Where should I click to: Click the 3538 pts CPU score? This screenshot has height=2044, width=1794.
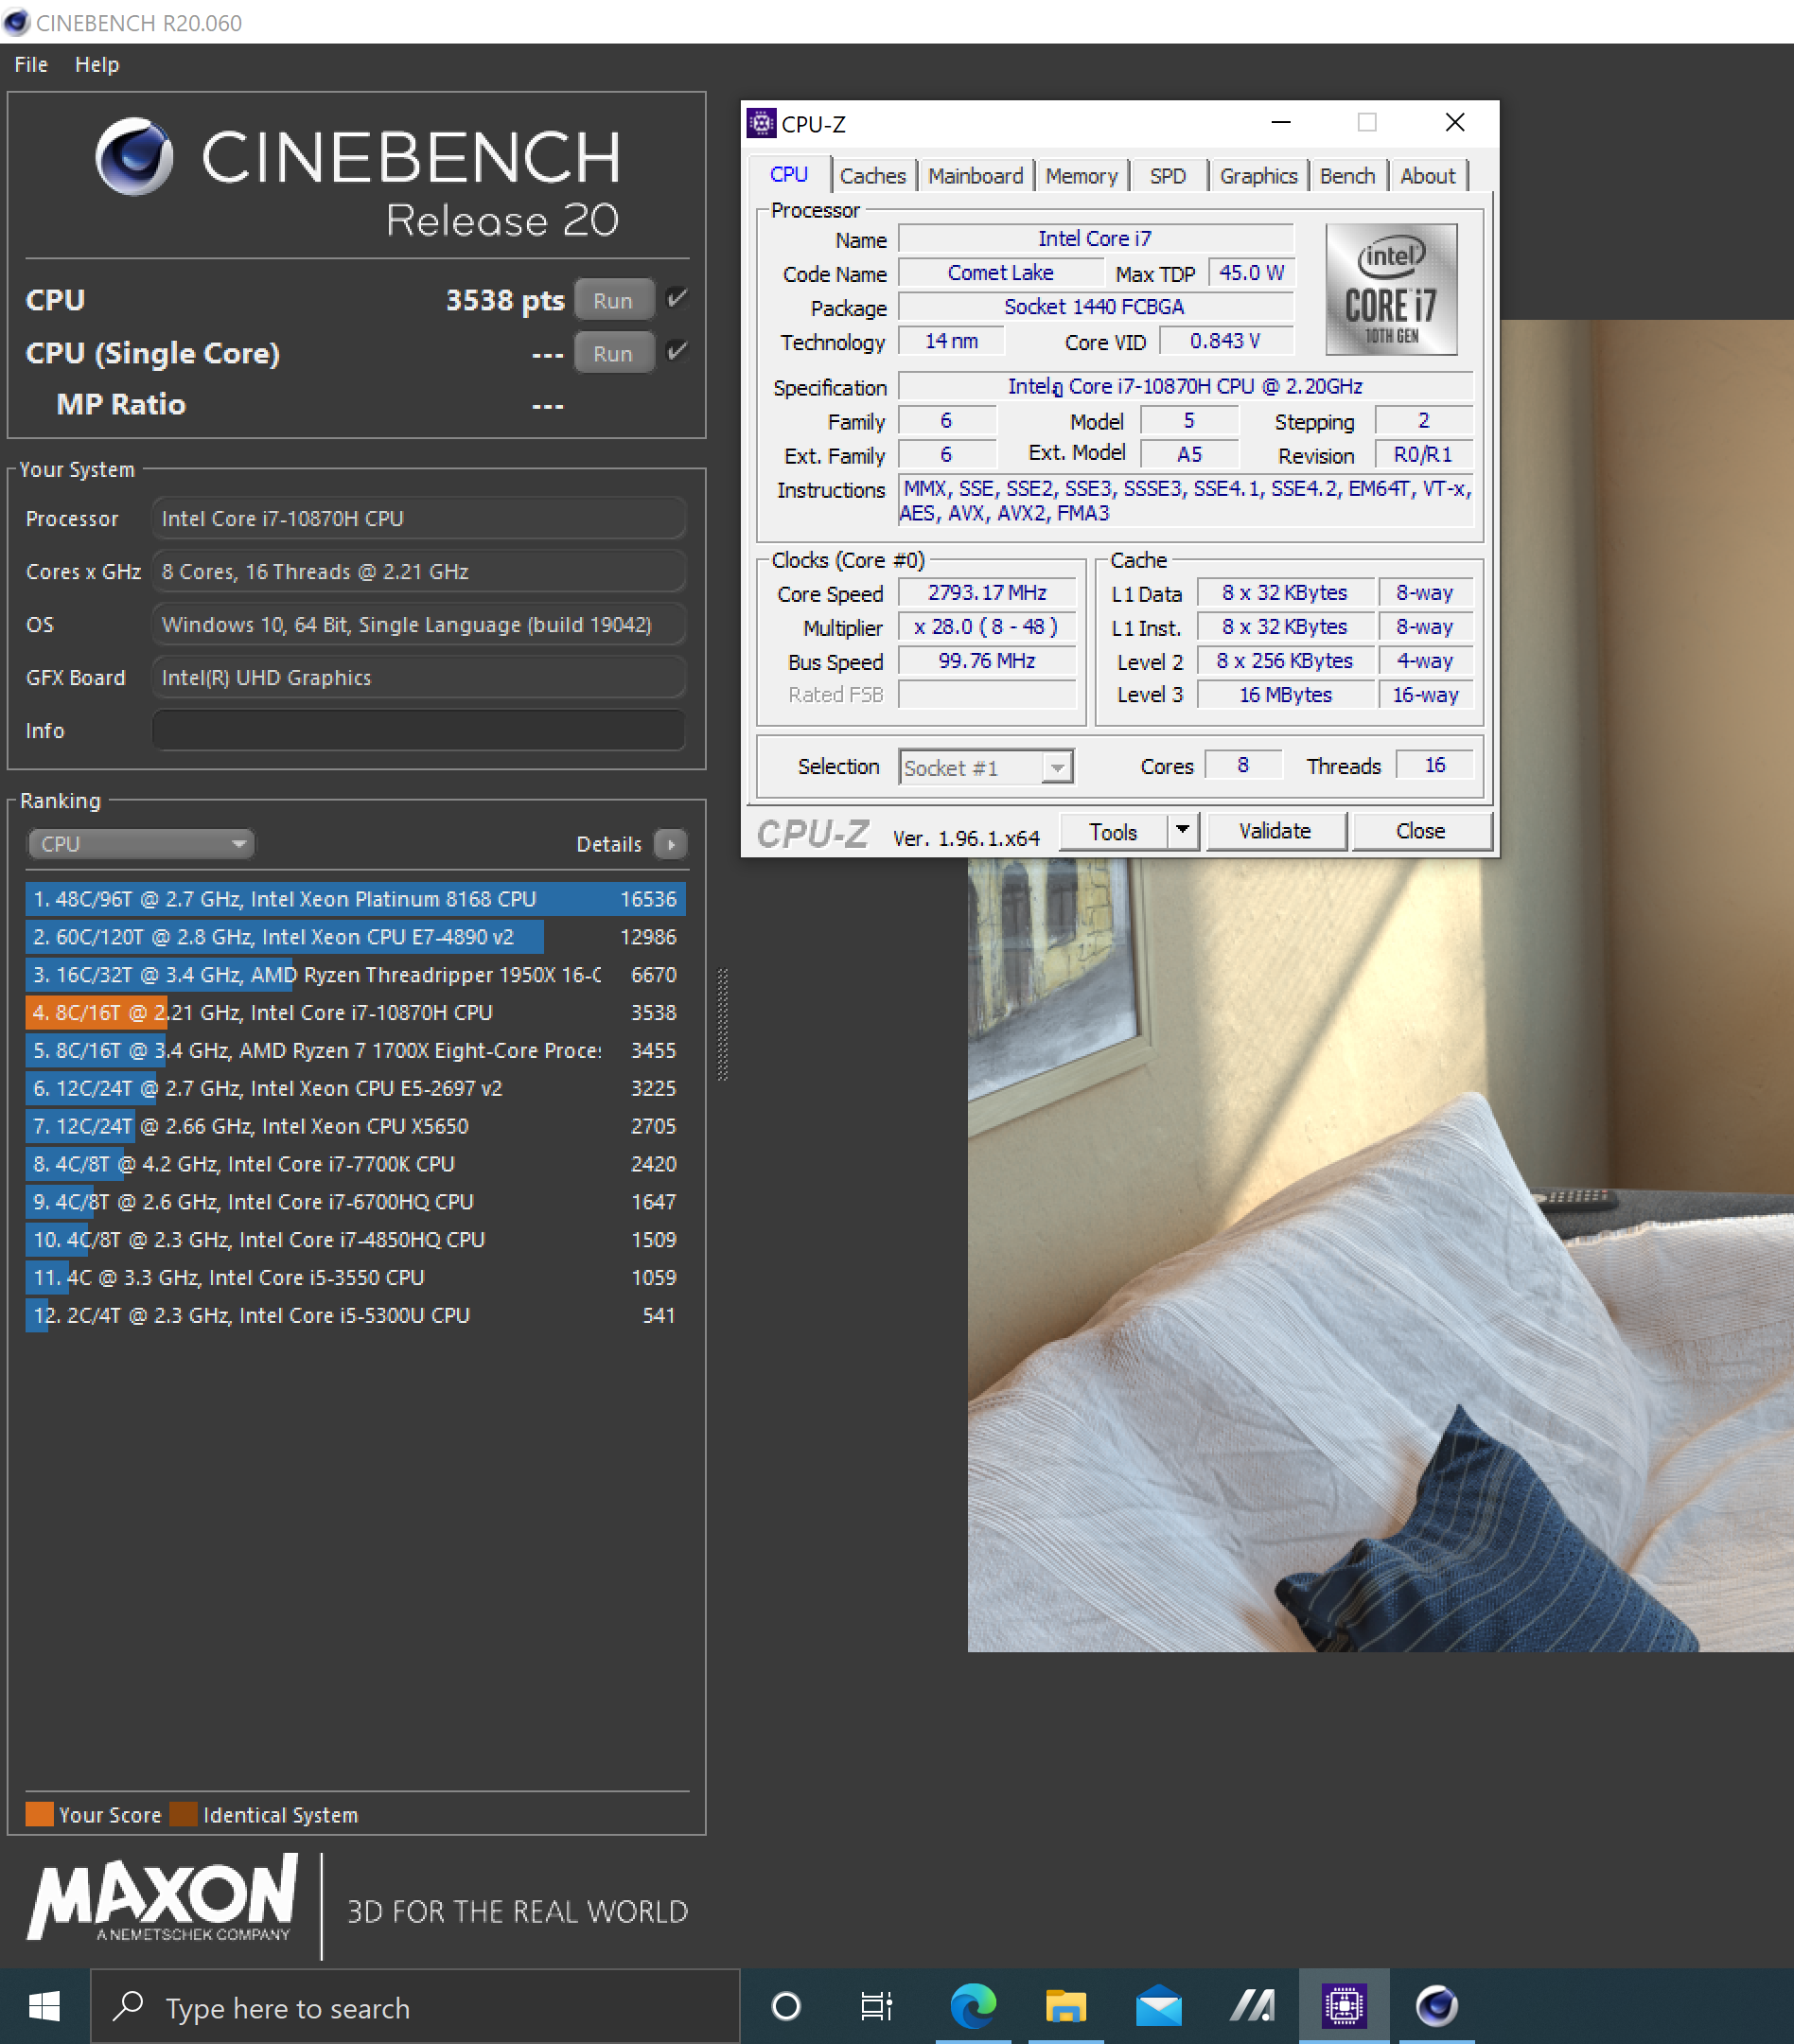[x=505, y=300]
